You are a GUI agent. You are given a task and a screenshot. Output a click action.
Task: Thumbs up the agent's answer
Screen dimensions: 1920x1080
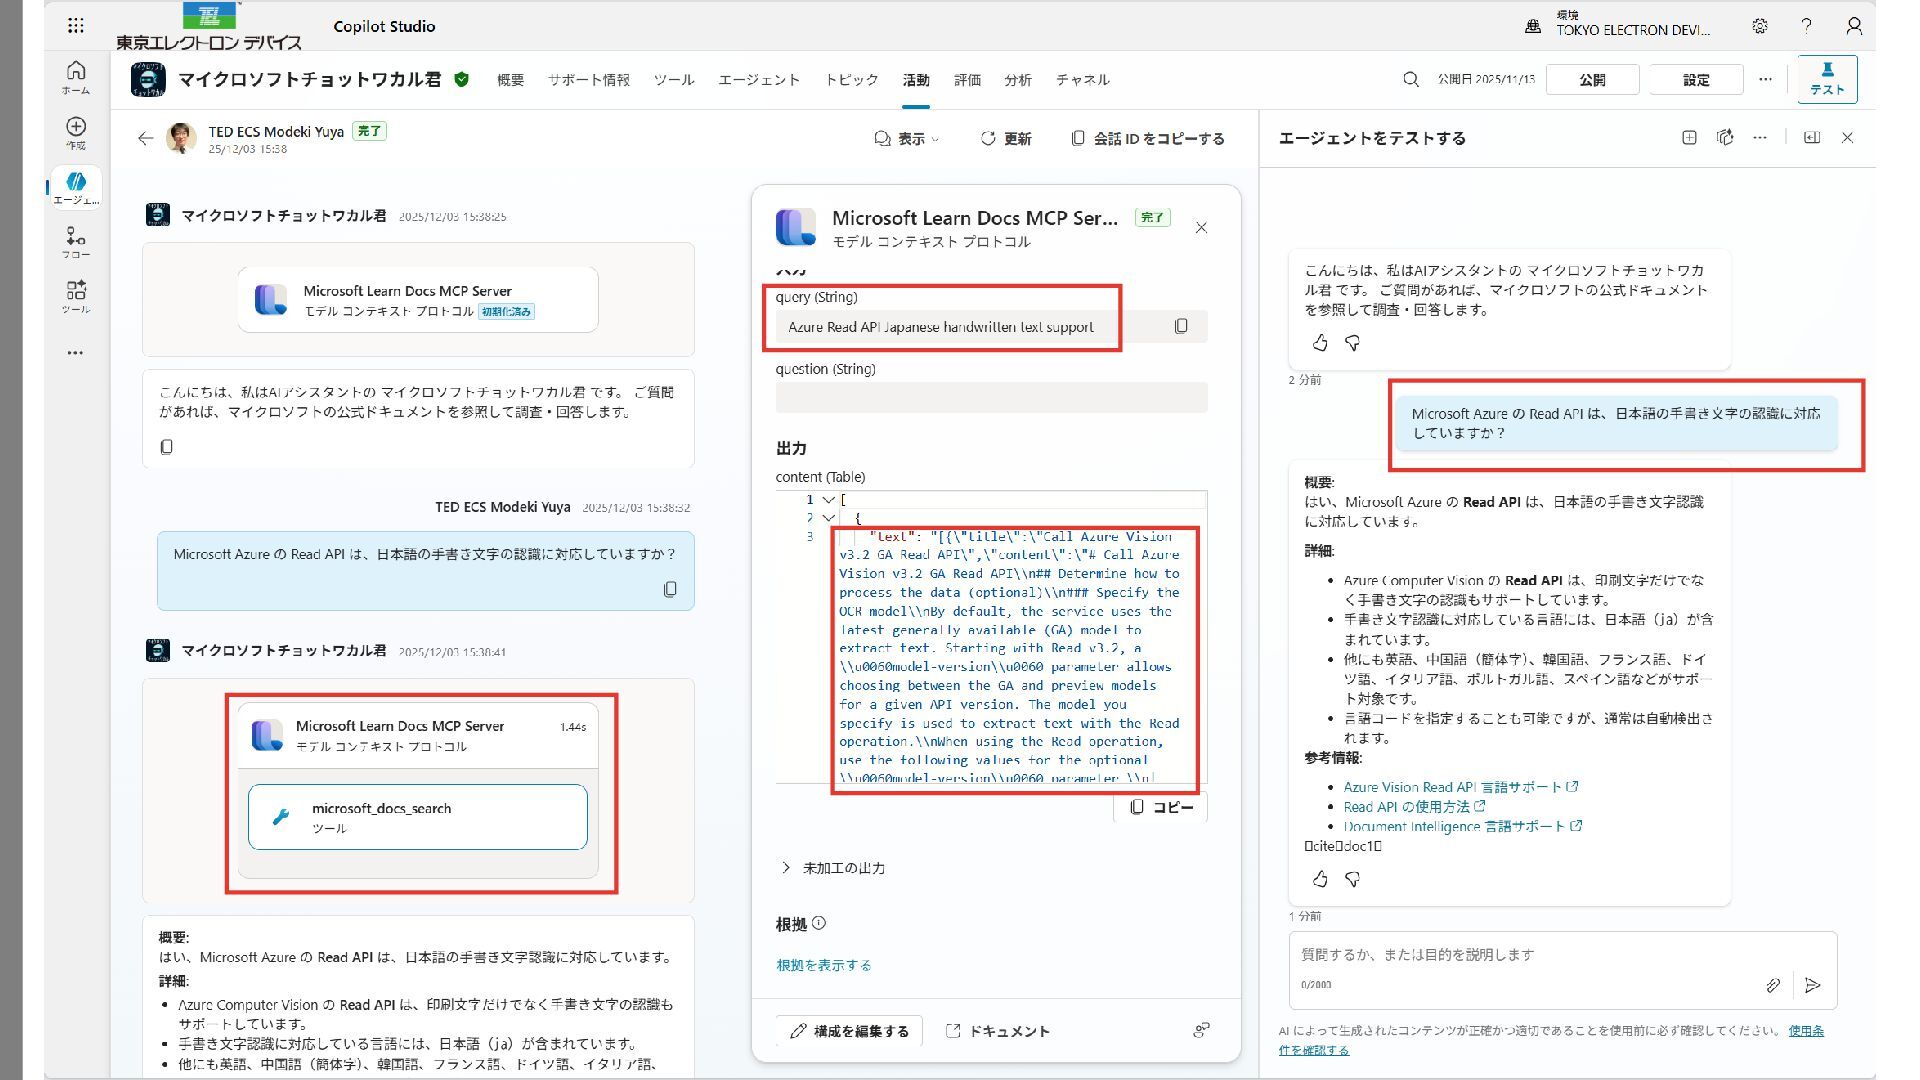tap(1320, 879)
